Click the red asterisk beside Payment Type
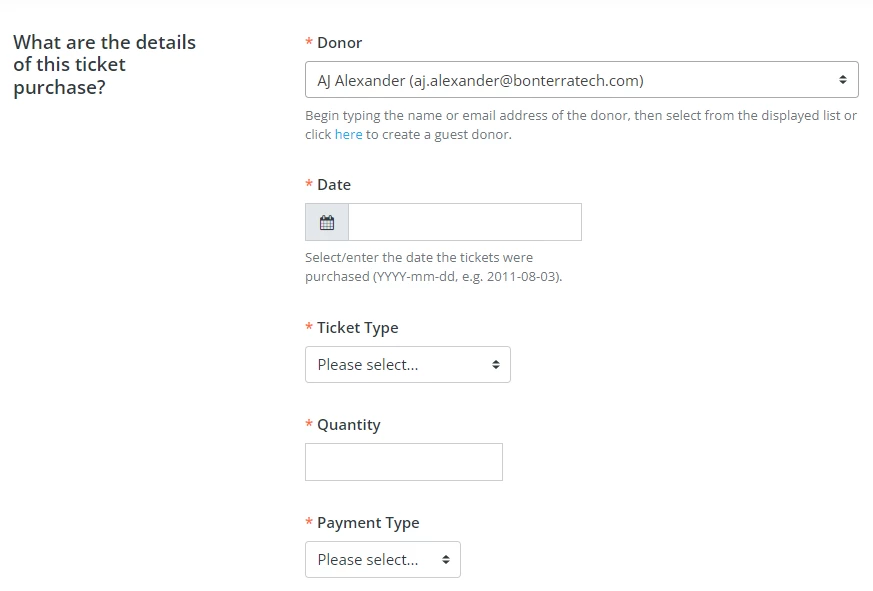 click(x=307, y=522)
